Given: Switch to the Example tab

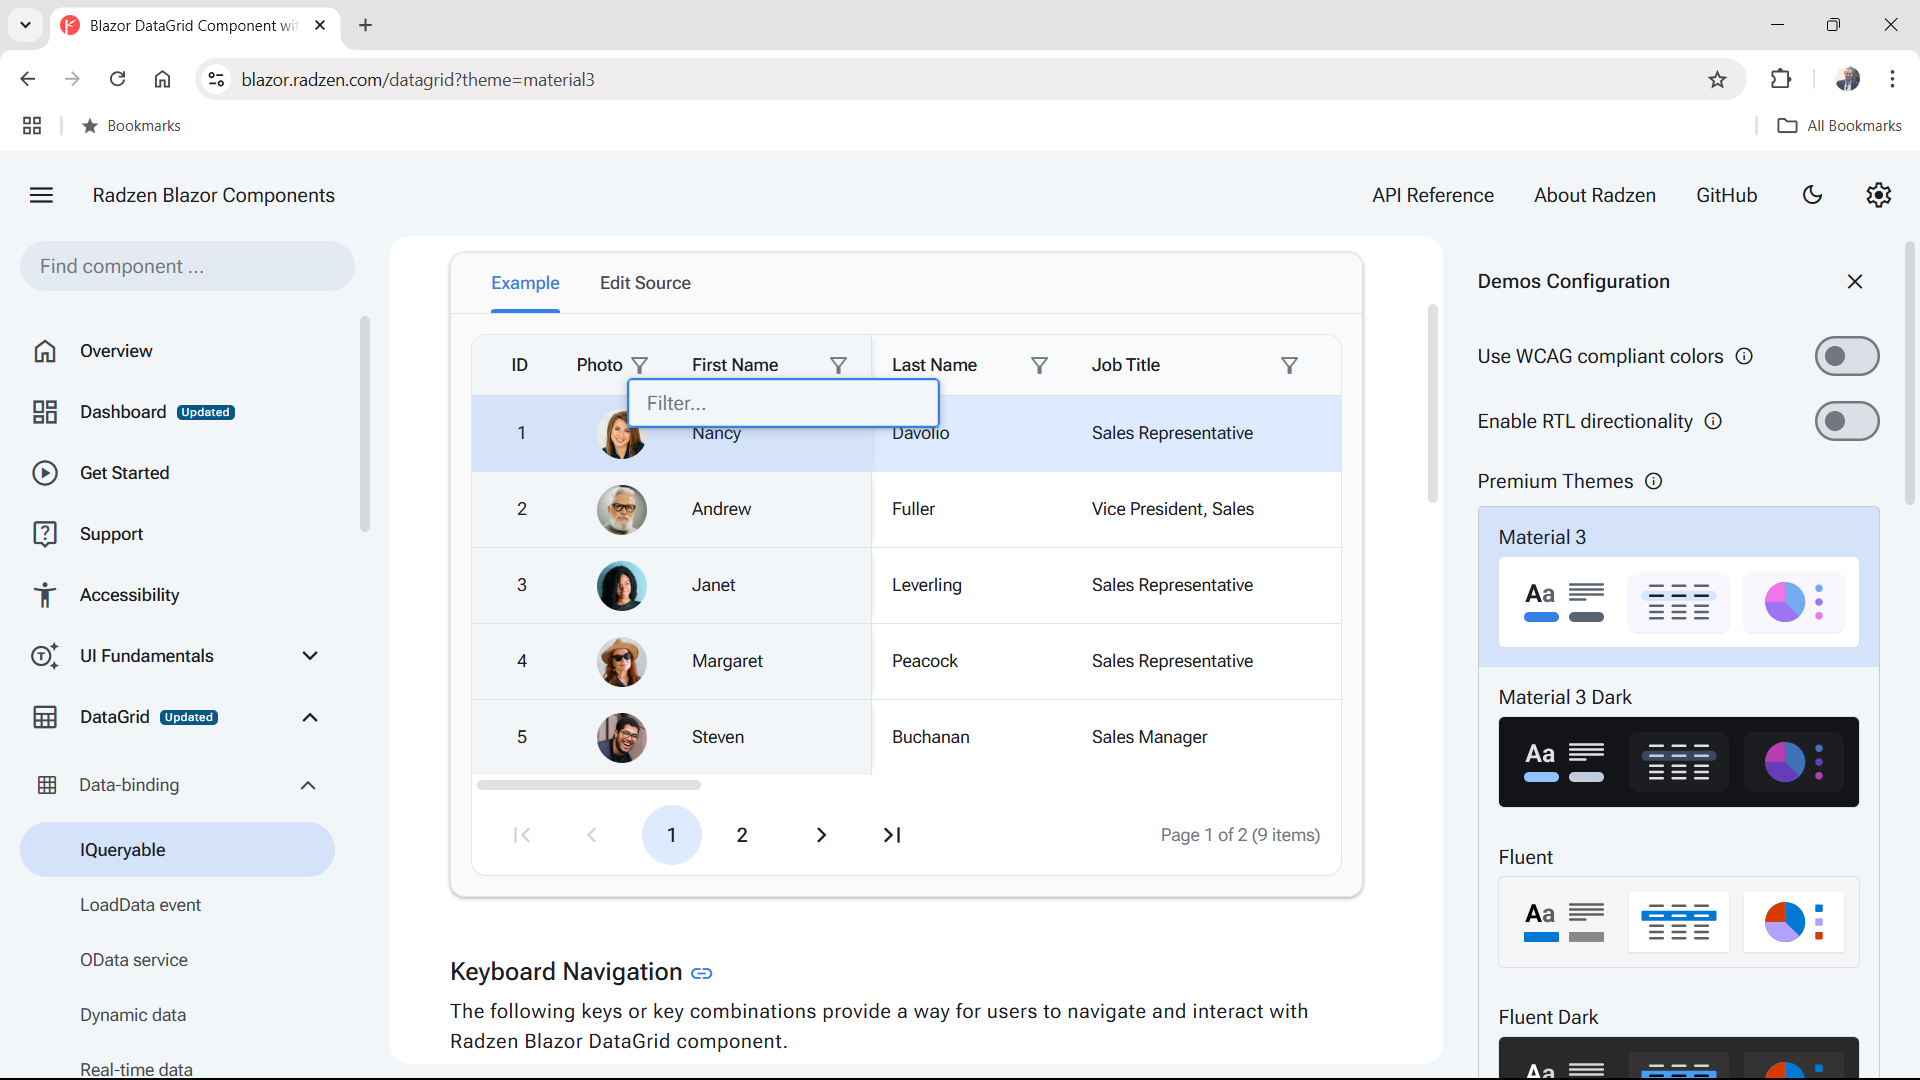Looking at the screenshot, I should tap(525, 283).
